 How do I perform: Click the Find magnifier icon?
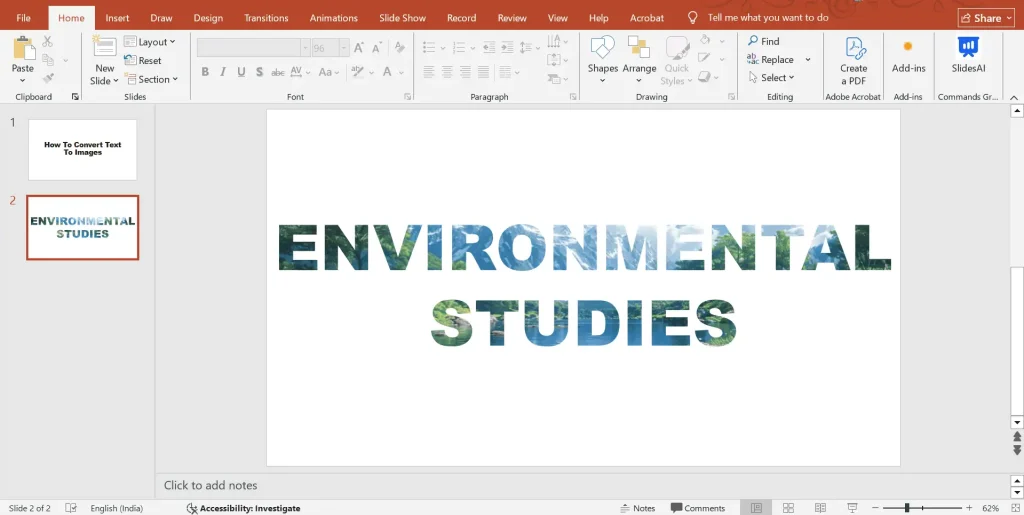click(x=753, y=40)
